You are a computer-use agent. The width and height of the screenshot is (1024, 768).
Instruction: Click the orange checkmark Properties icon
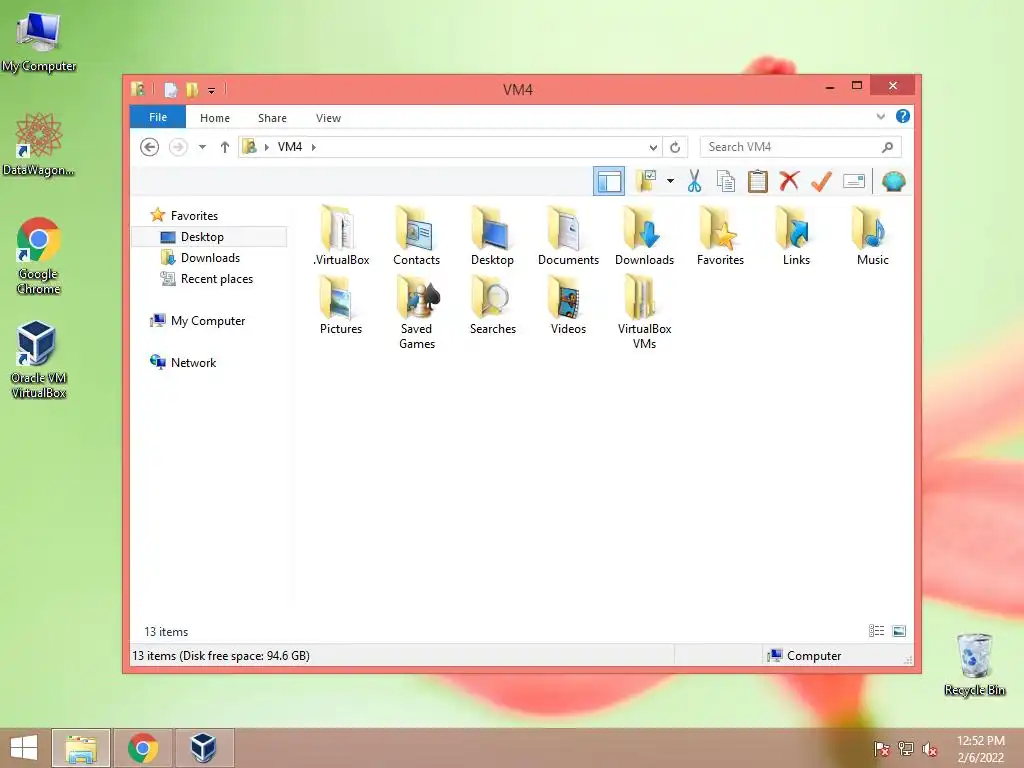(821, 182)
